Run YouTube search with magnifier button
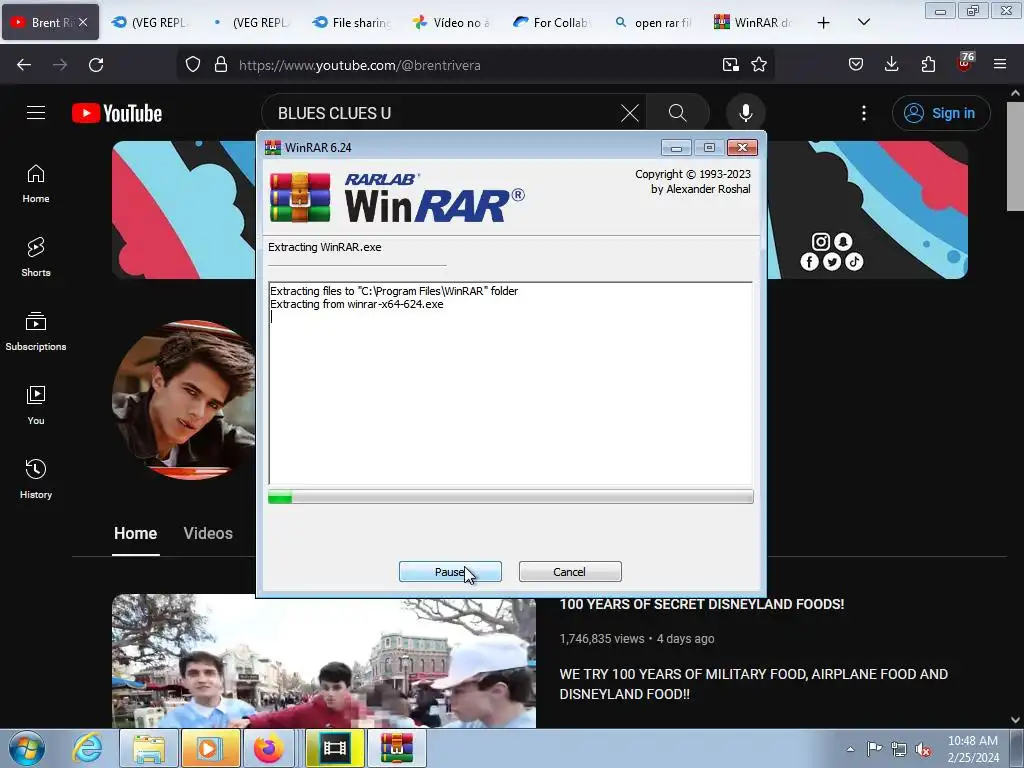1024x768 pixels. 678,113
